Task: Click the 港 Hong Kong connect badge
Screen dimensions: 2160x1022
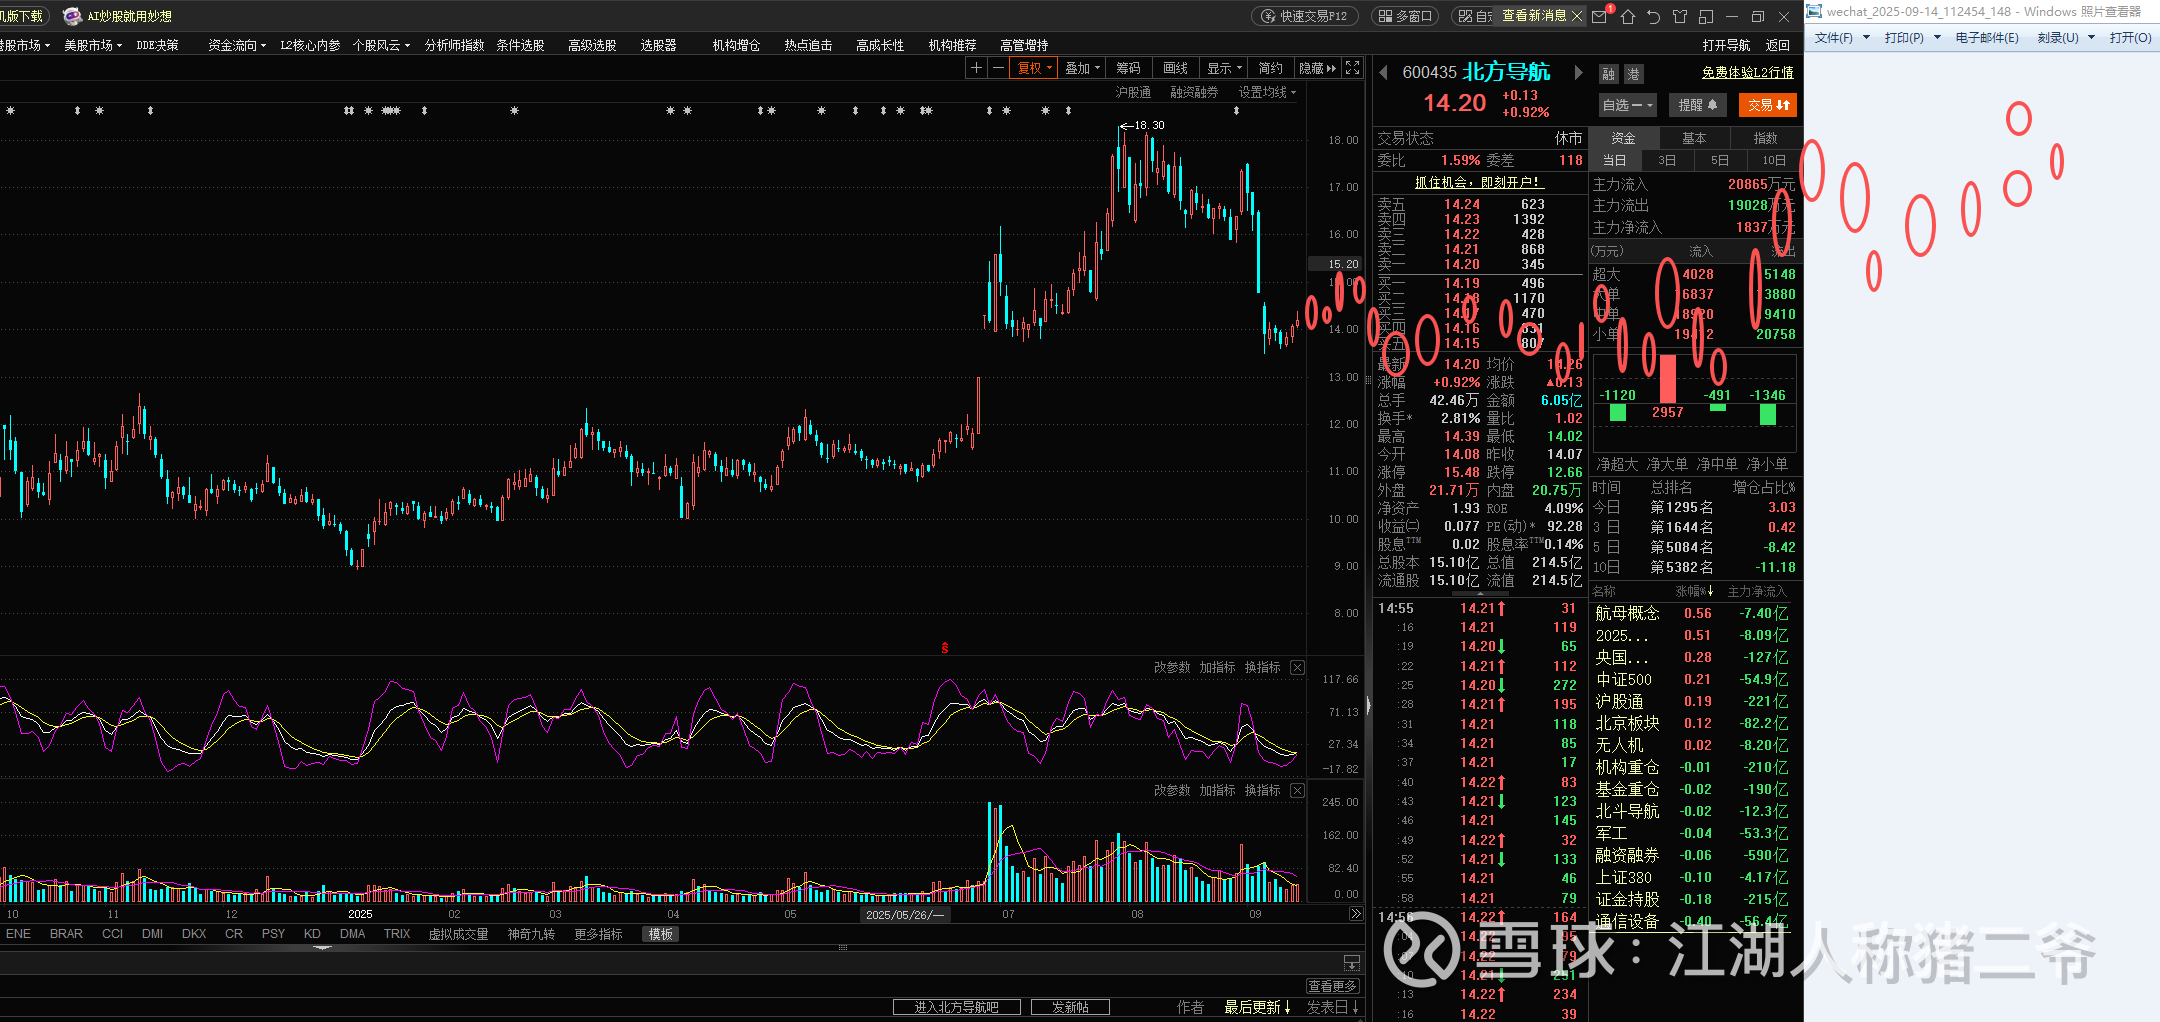Action: tap(1633, 74)
